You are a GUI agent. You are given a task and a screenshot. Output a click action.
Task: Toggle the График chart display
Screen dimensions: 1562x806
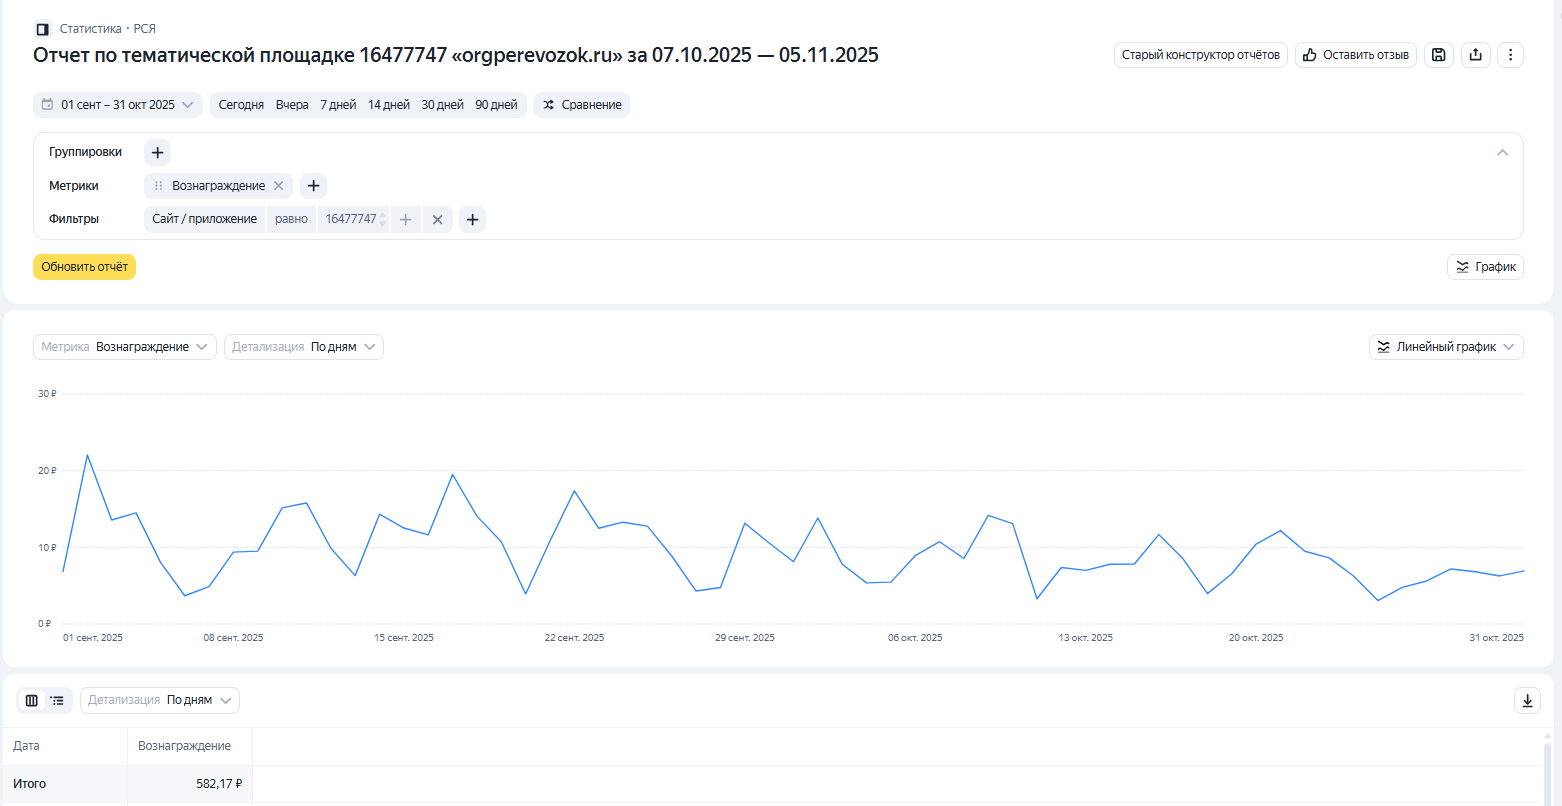click(x=1485, y=267)
